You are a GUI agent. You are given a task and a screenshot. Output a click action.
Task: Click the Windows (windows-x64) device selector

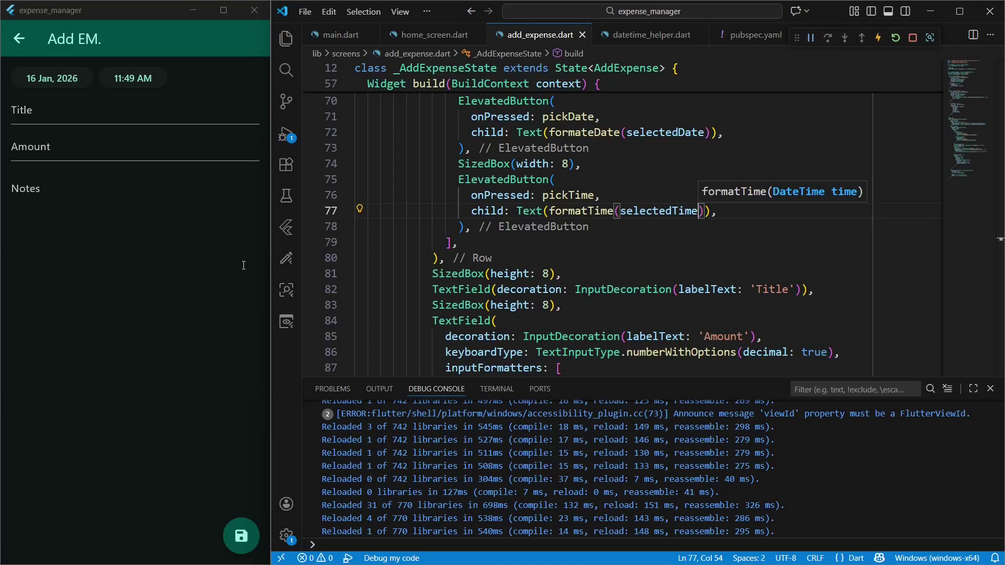click(936, 558)
